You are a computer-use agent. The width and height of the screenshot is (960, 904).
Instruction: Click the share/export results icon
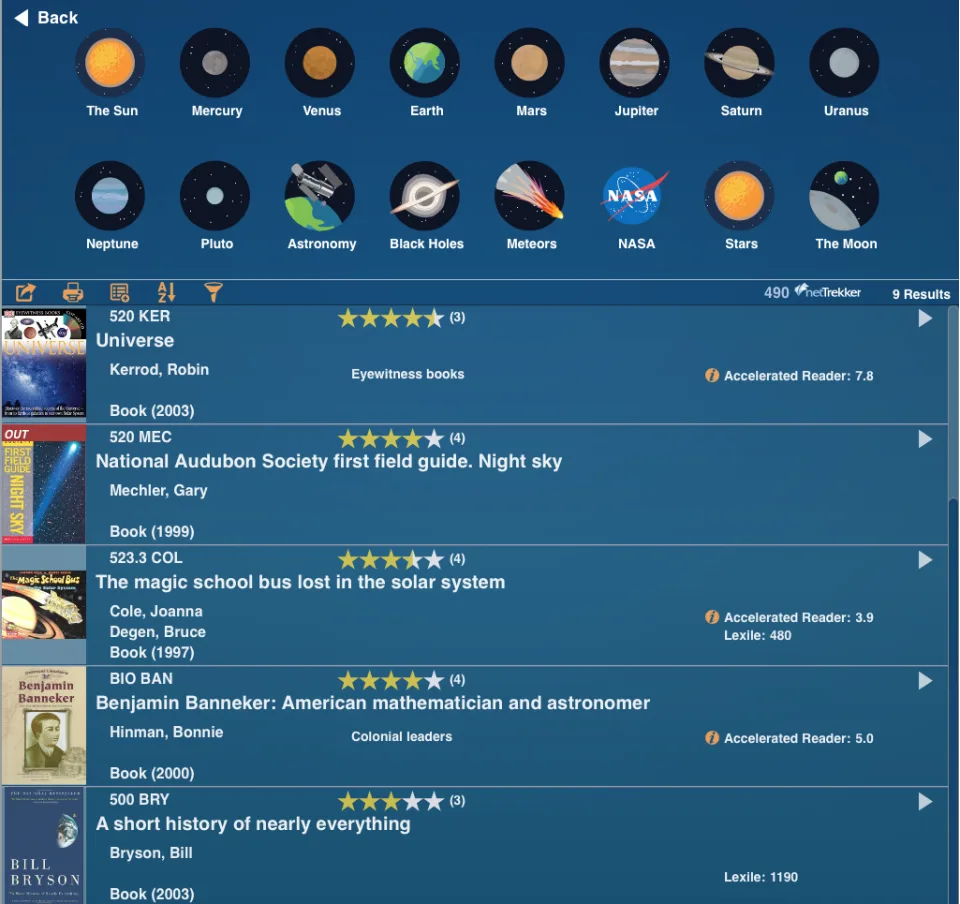click(x=25, y=293)
